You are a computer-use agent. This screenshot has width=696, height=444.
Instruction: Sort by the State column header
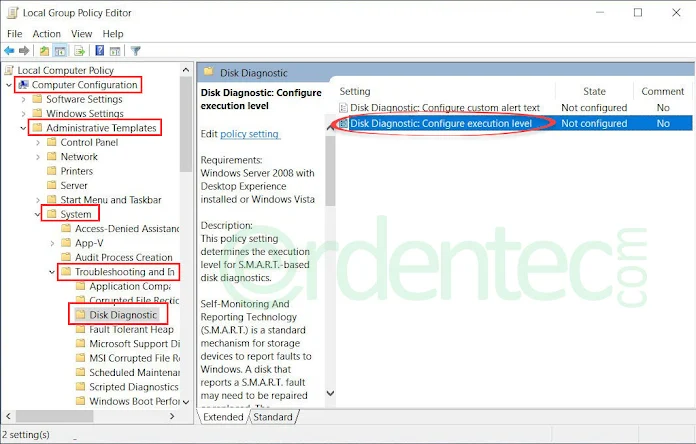point(594,91)
